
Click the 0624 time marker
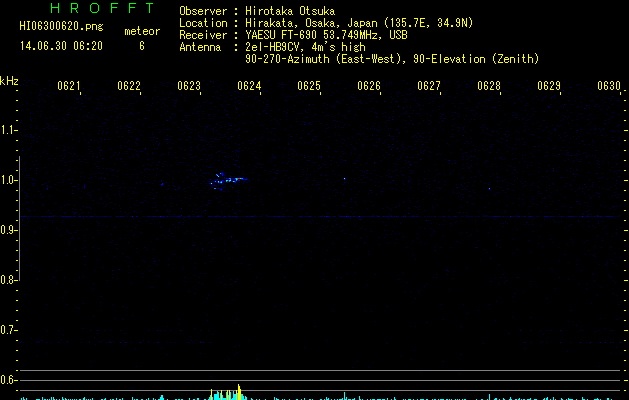[x=249, y=86]
